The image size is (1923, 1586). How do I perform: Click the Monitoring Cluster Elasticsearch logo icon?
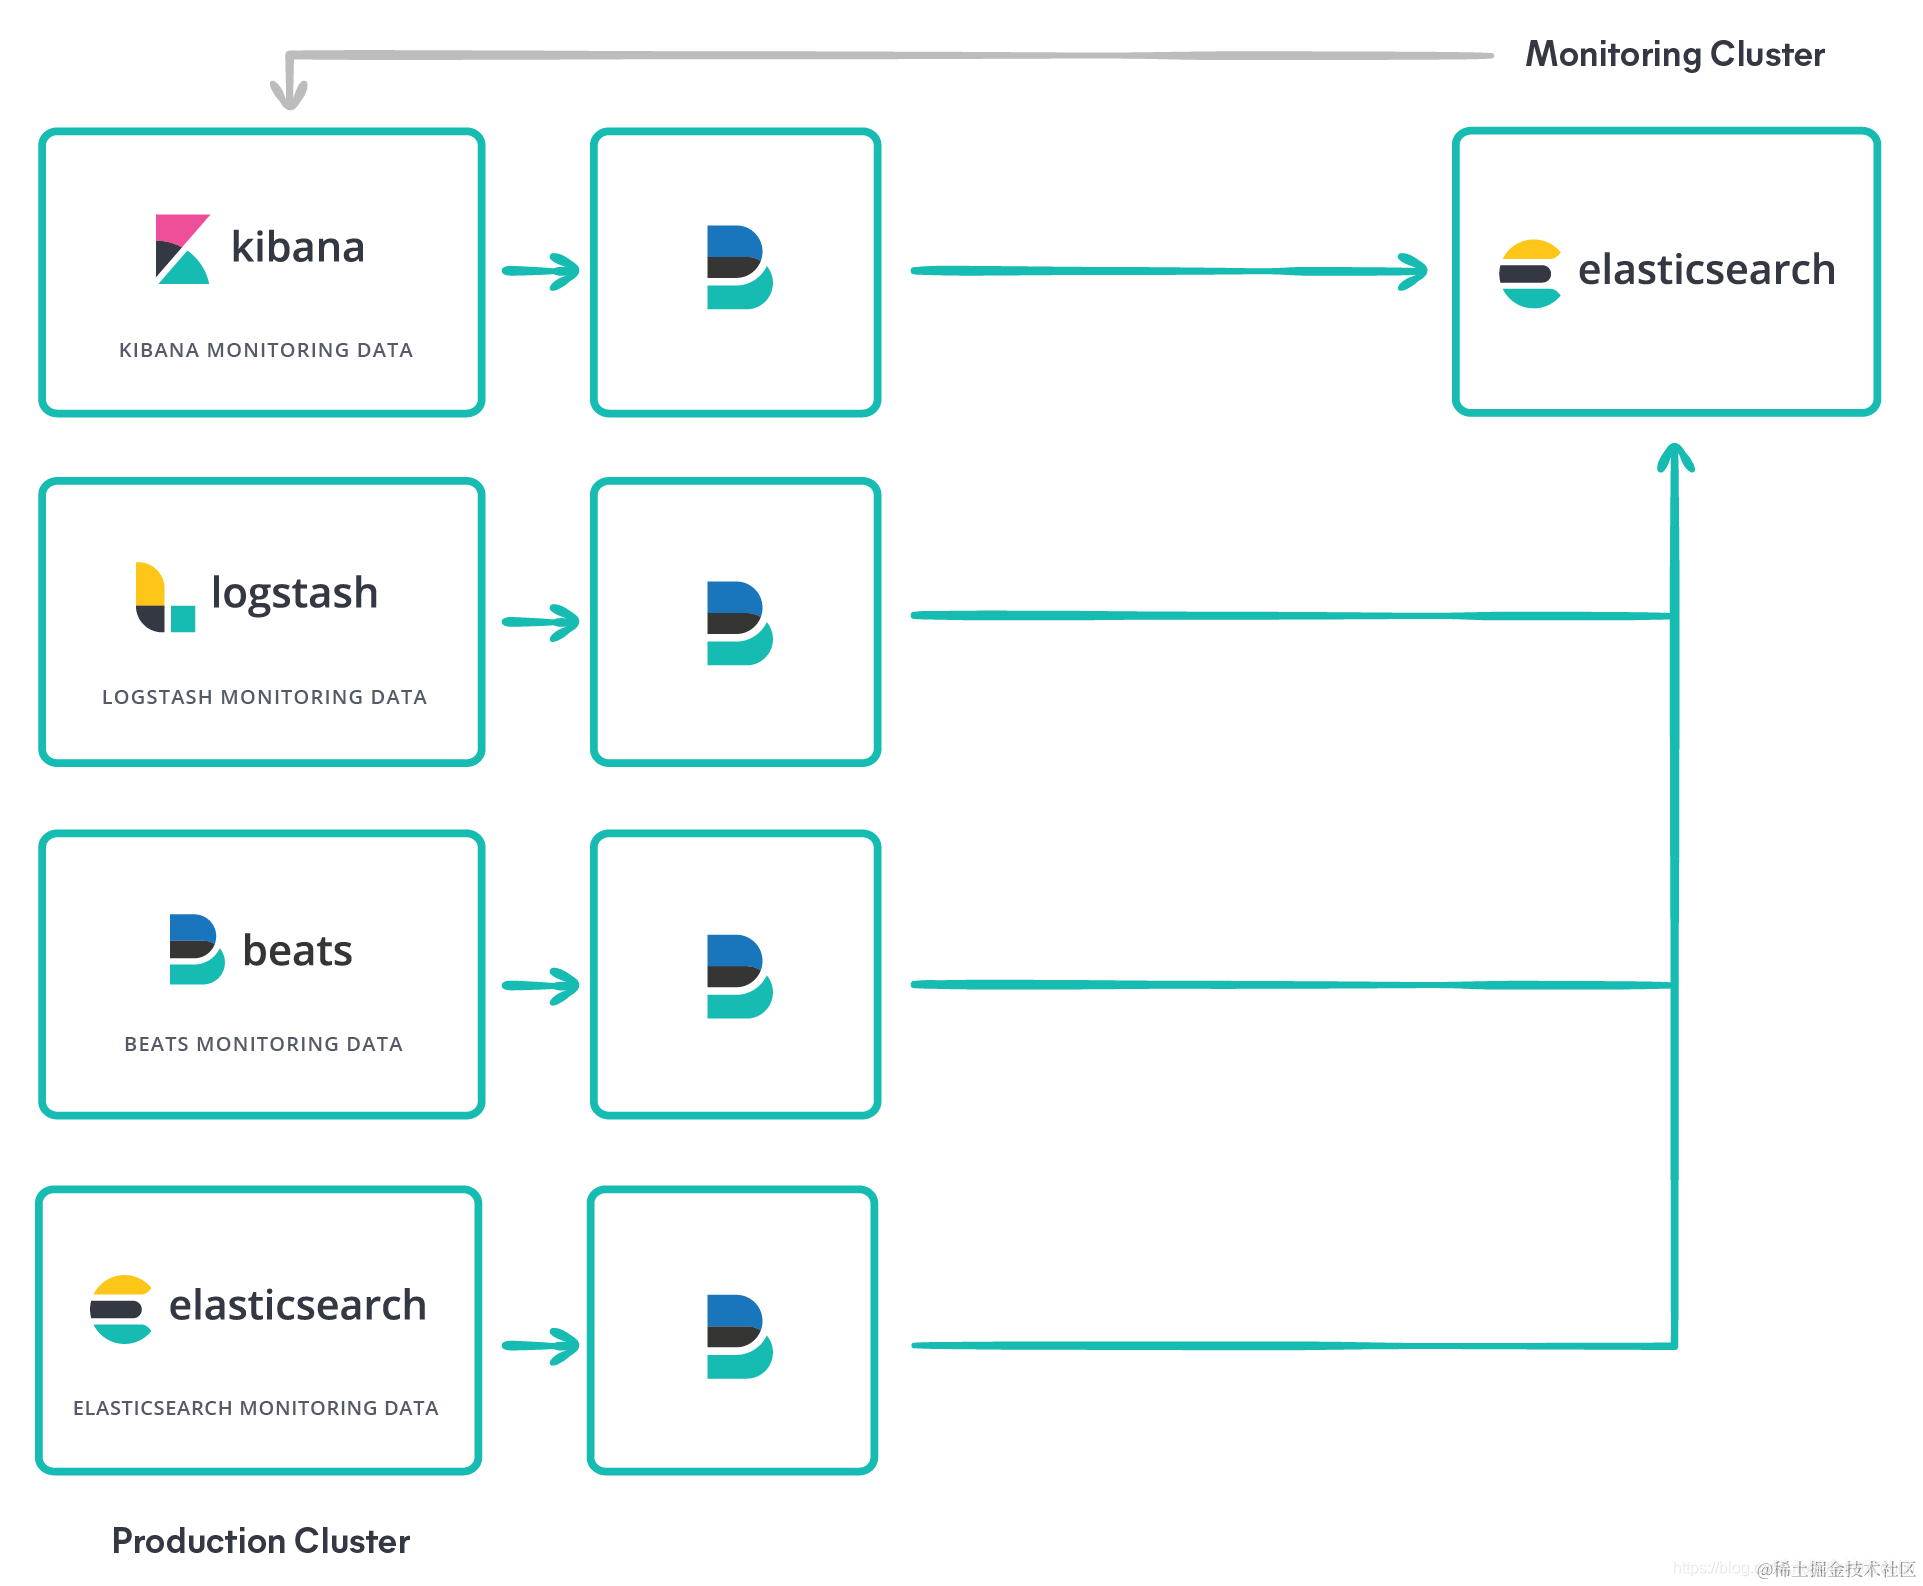1530,273
